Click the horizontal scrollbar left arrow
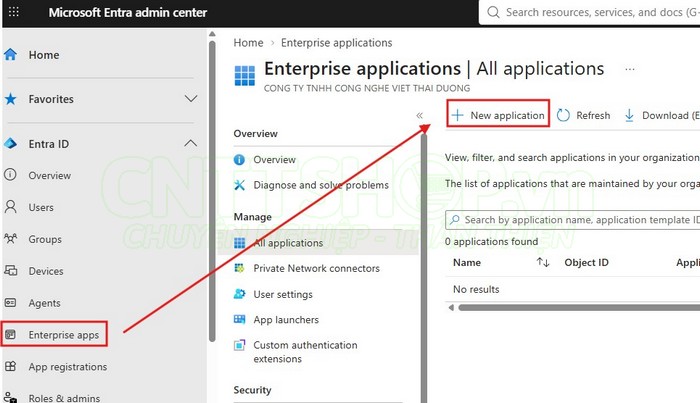This screenshot has height=403, width=700. pyautogui.click(x=451, y=307)
